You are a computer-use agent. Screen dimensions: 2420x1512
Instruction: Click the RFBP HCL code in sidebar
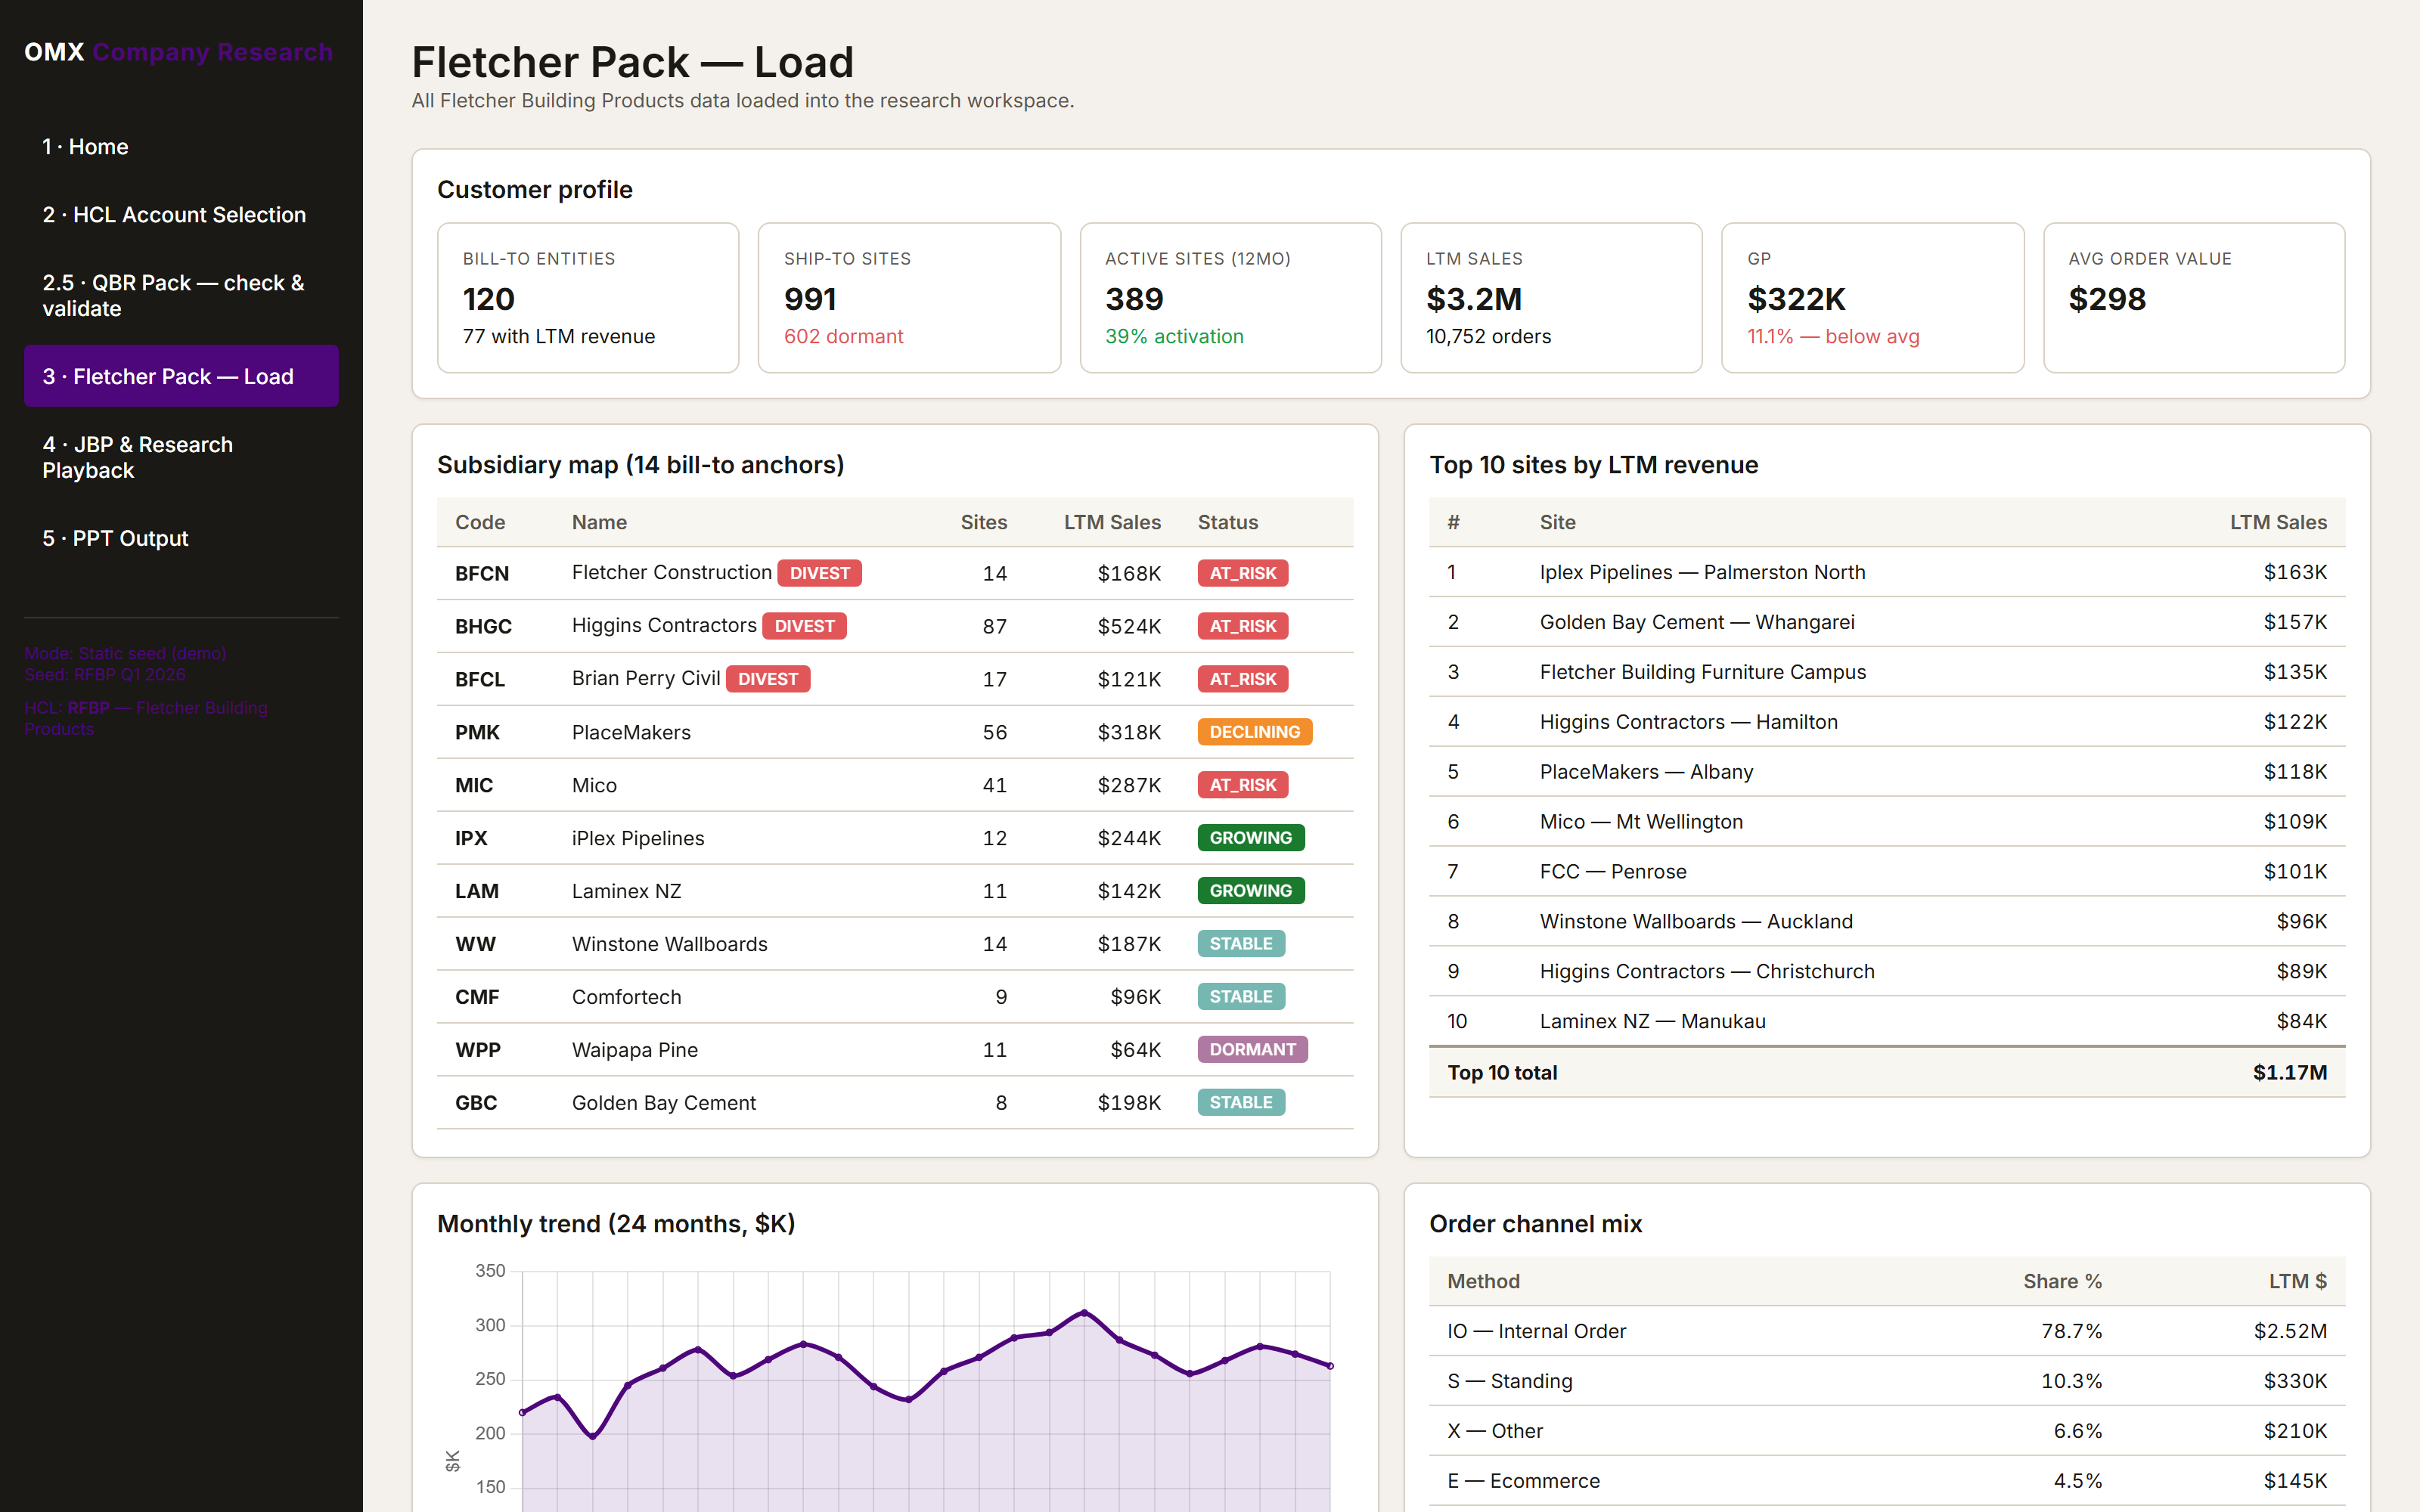pyautogui.click(x=88, y=708)
